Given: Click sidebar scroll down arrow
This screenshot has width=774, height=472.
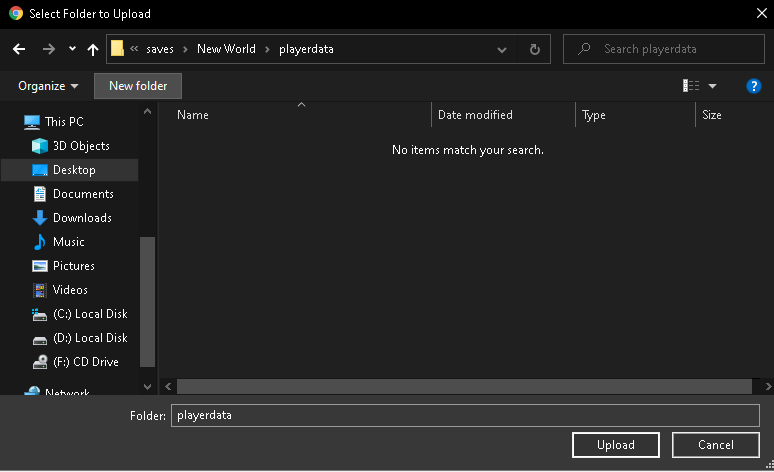Looking at the screenshot, I should click(x=147, y=387).
